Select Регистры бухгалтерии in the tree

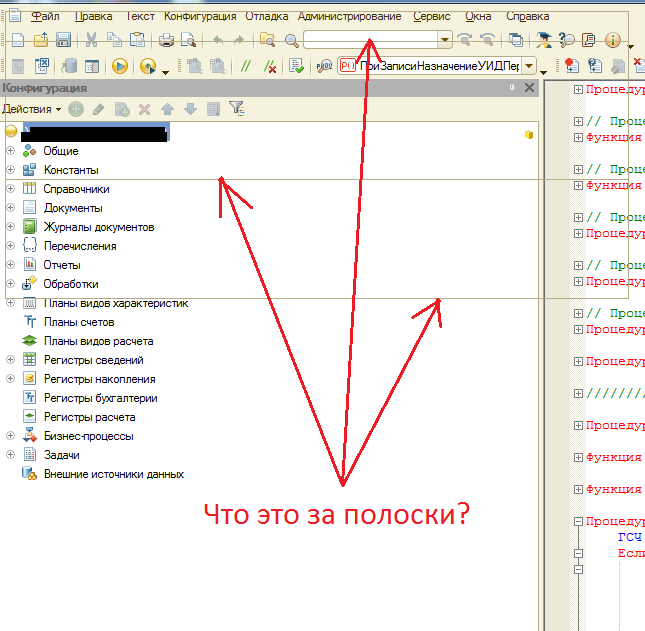pyautogui.click(x=101, y=398)
